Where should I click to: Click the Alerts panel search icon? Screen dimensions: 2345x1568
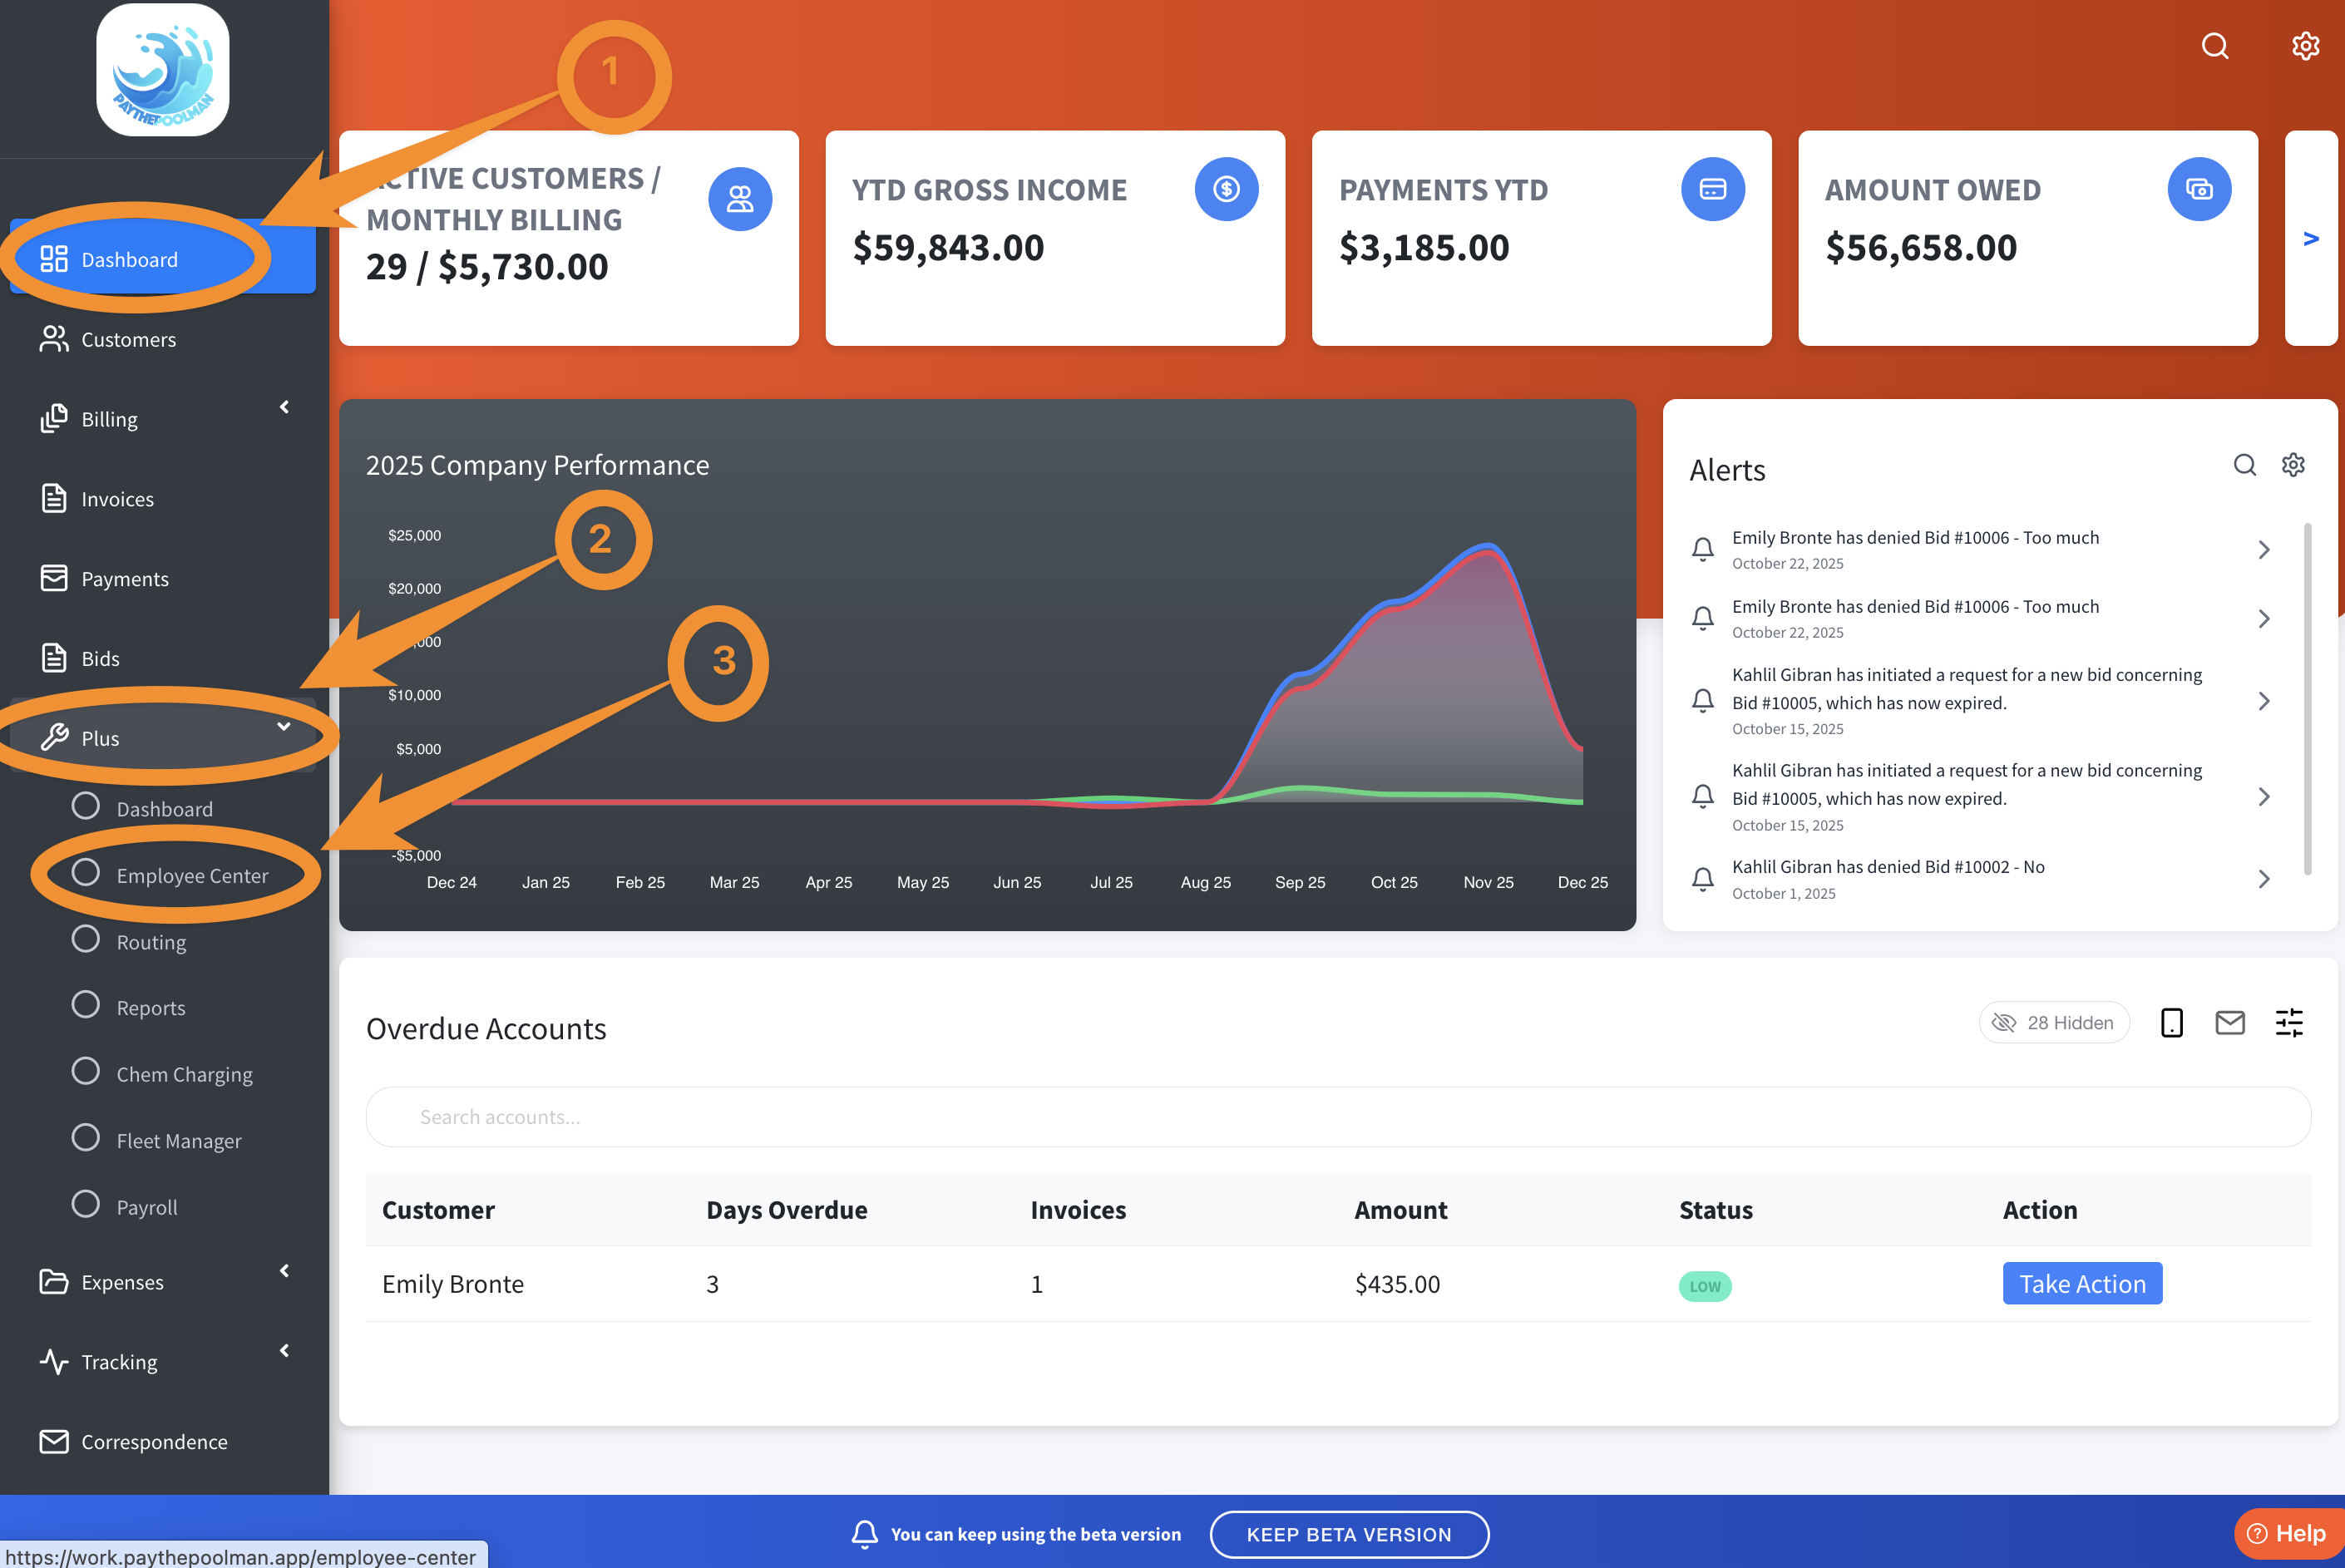click(2244, 465)
